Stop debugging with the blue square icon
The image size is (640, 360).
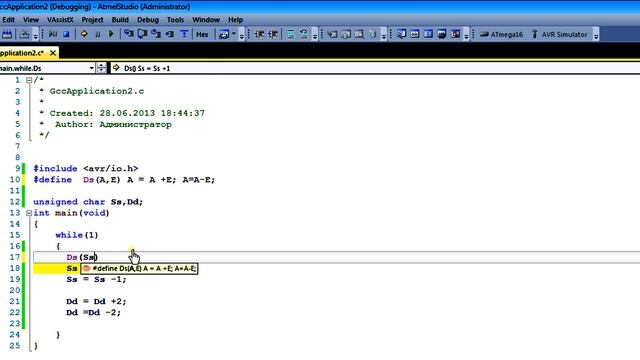point(66,34)
